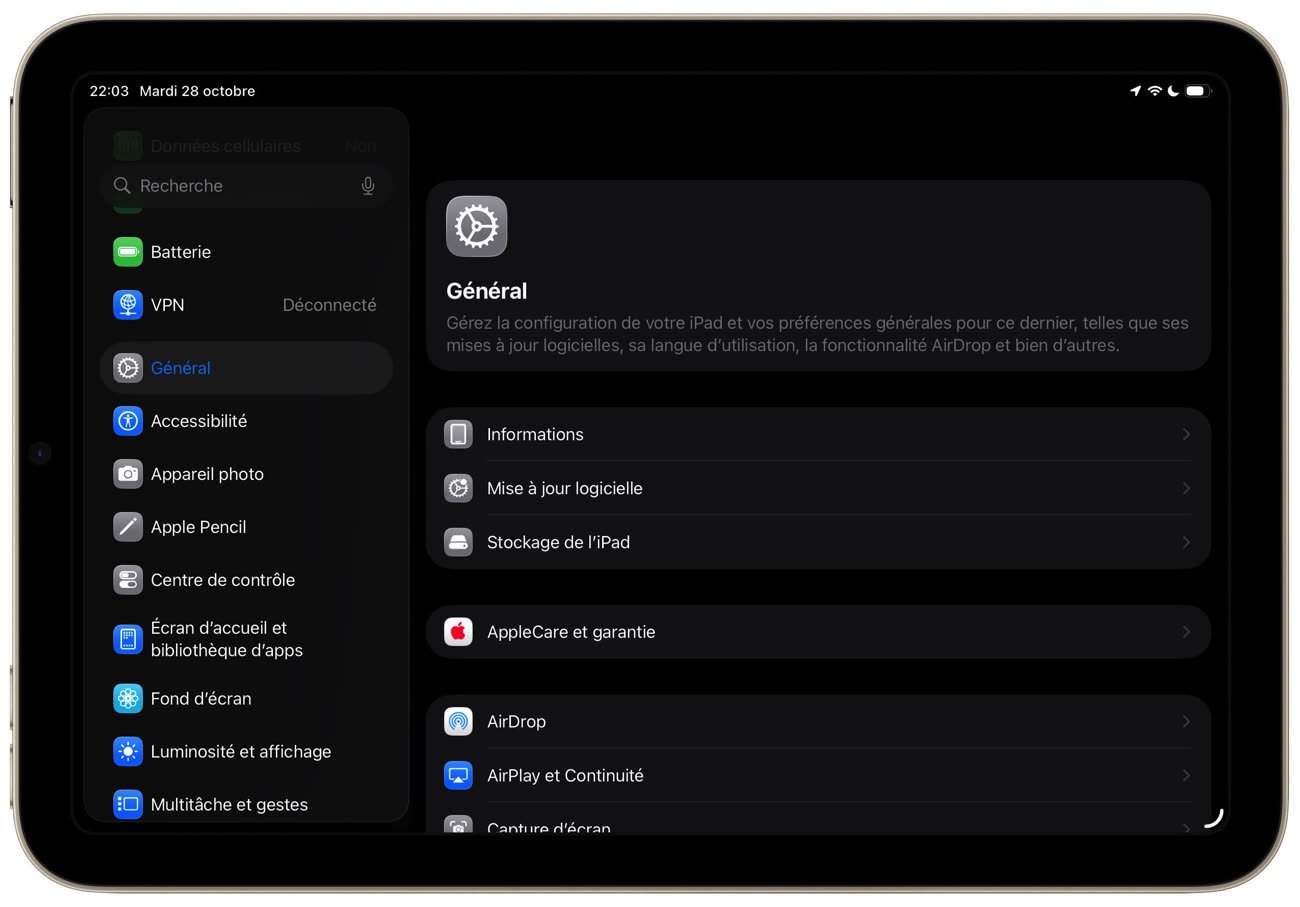
Task: Tap the AirDrop icon
Action: (458, 722)
